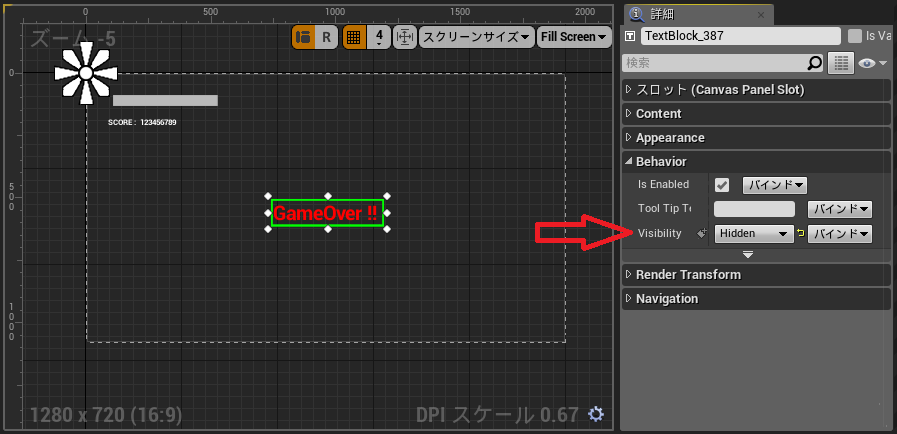Open the eye view options dropdown
Screen dimensions: 897x434
872,63
